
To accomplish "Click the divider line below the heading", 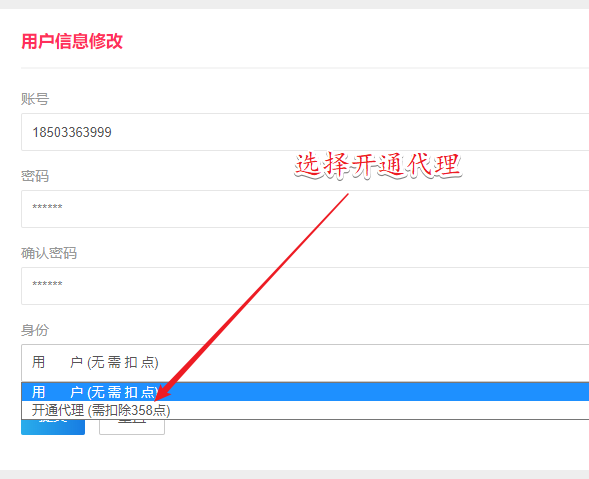I will 305,68.
